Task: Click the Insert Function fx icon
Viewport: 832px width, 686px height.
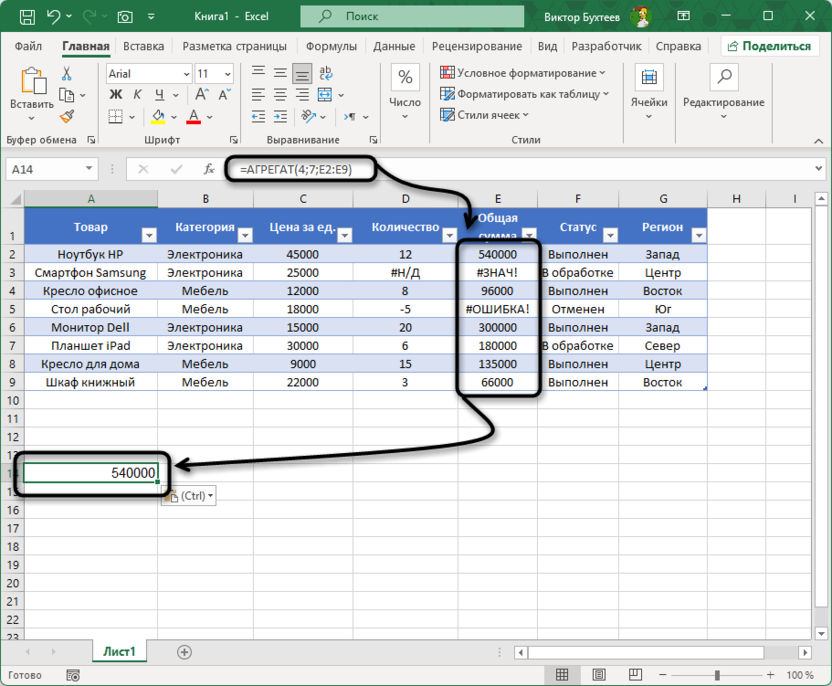Action: click(209, 169)
